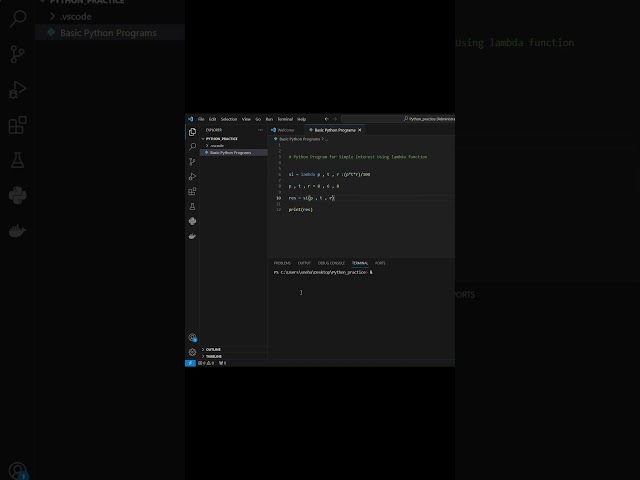This screenshot has height=480, width=640.
Task: Click the print(res) line
Action: coord(300,209)
